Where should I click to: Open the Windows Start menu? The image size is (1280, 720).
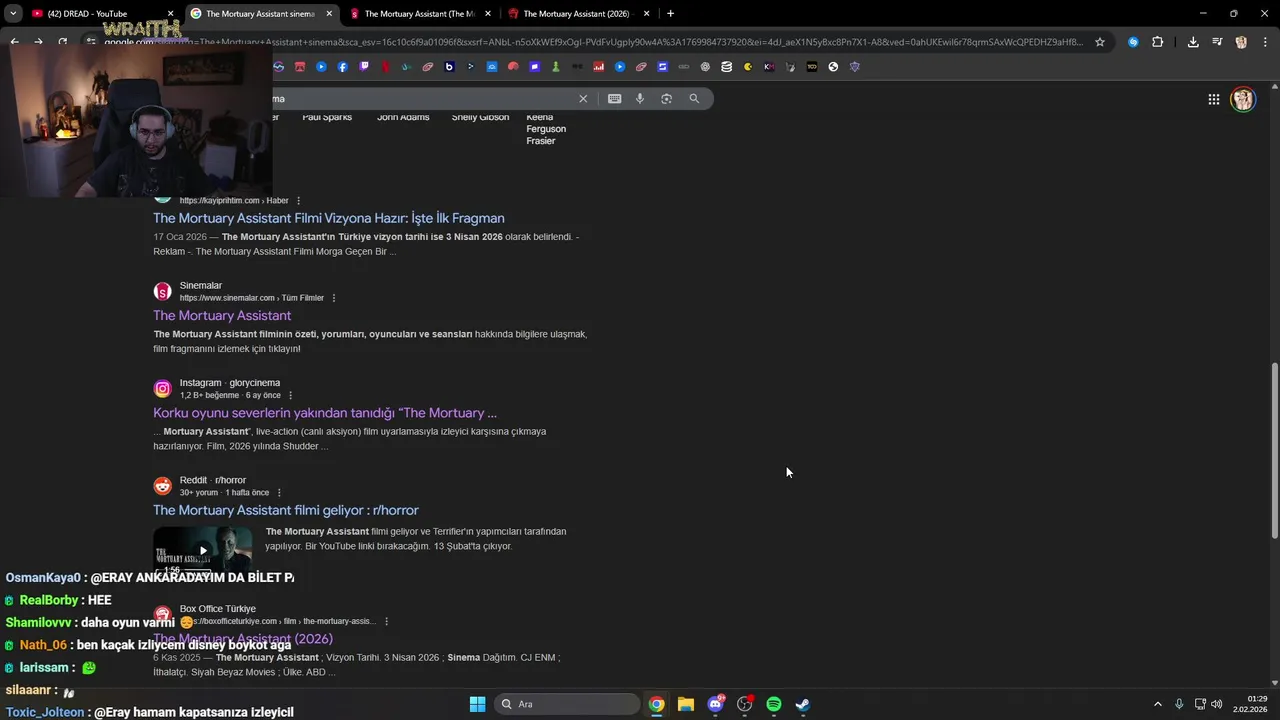(477, 704)
